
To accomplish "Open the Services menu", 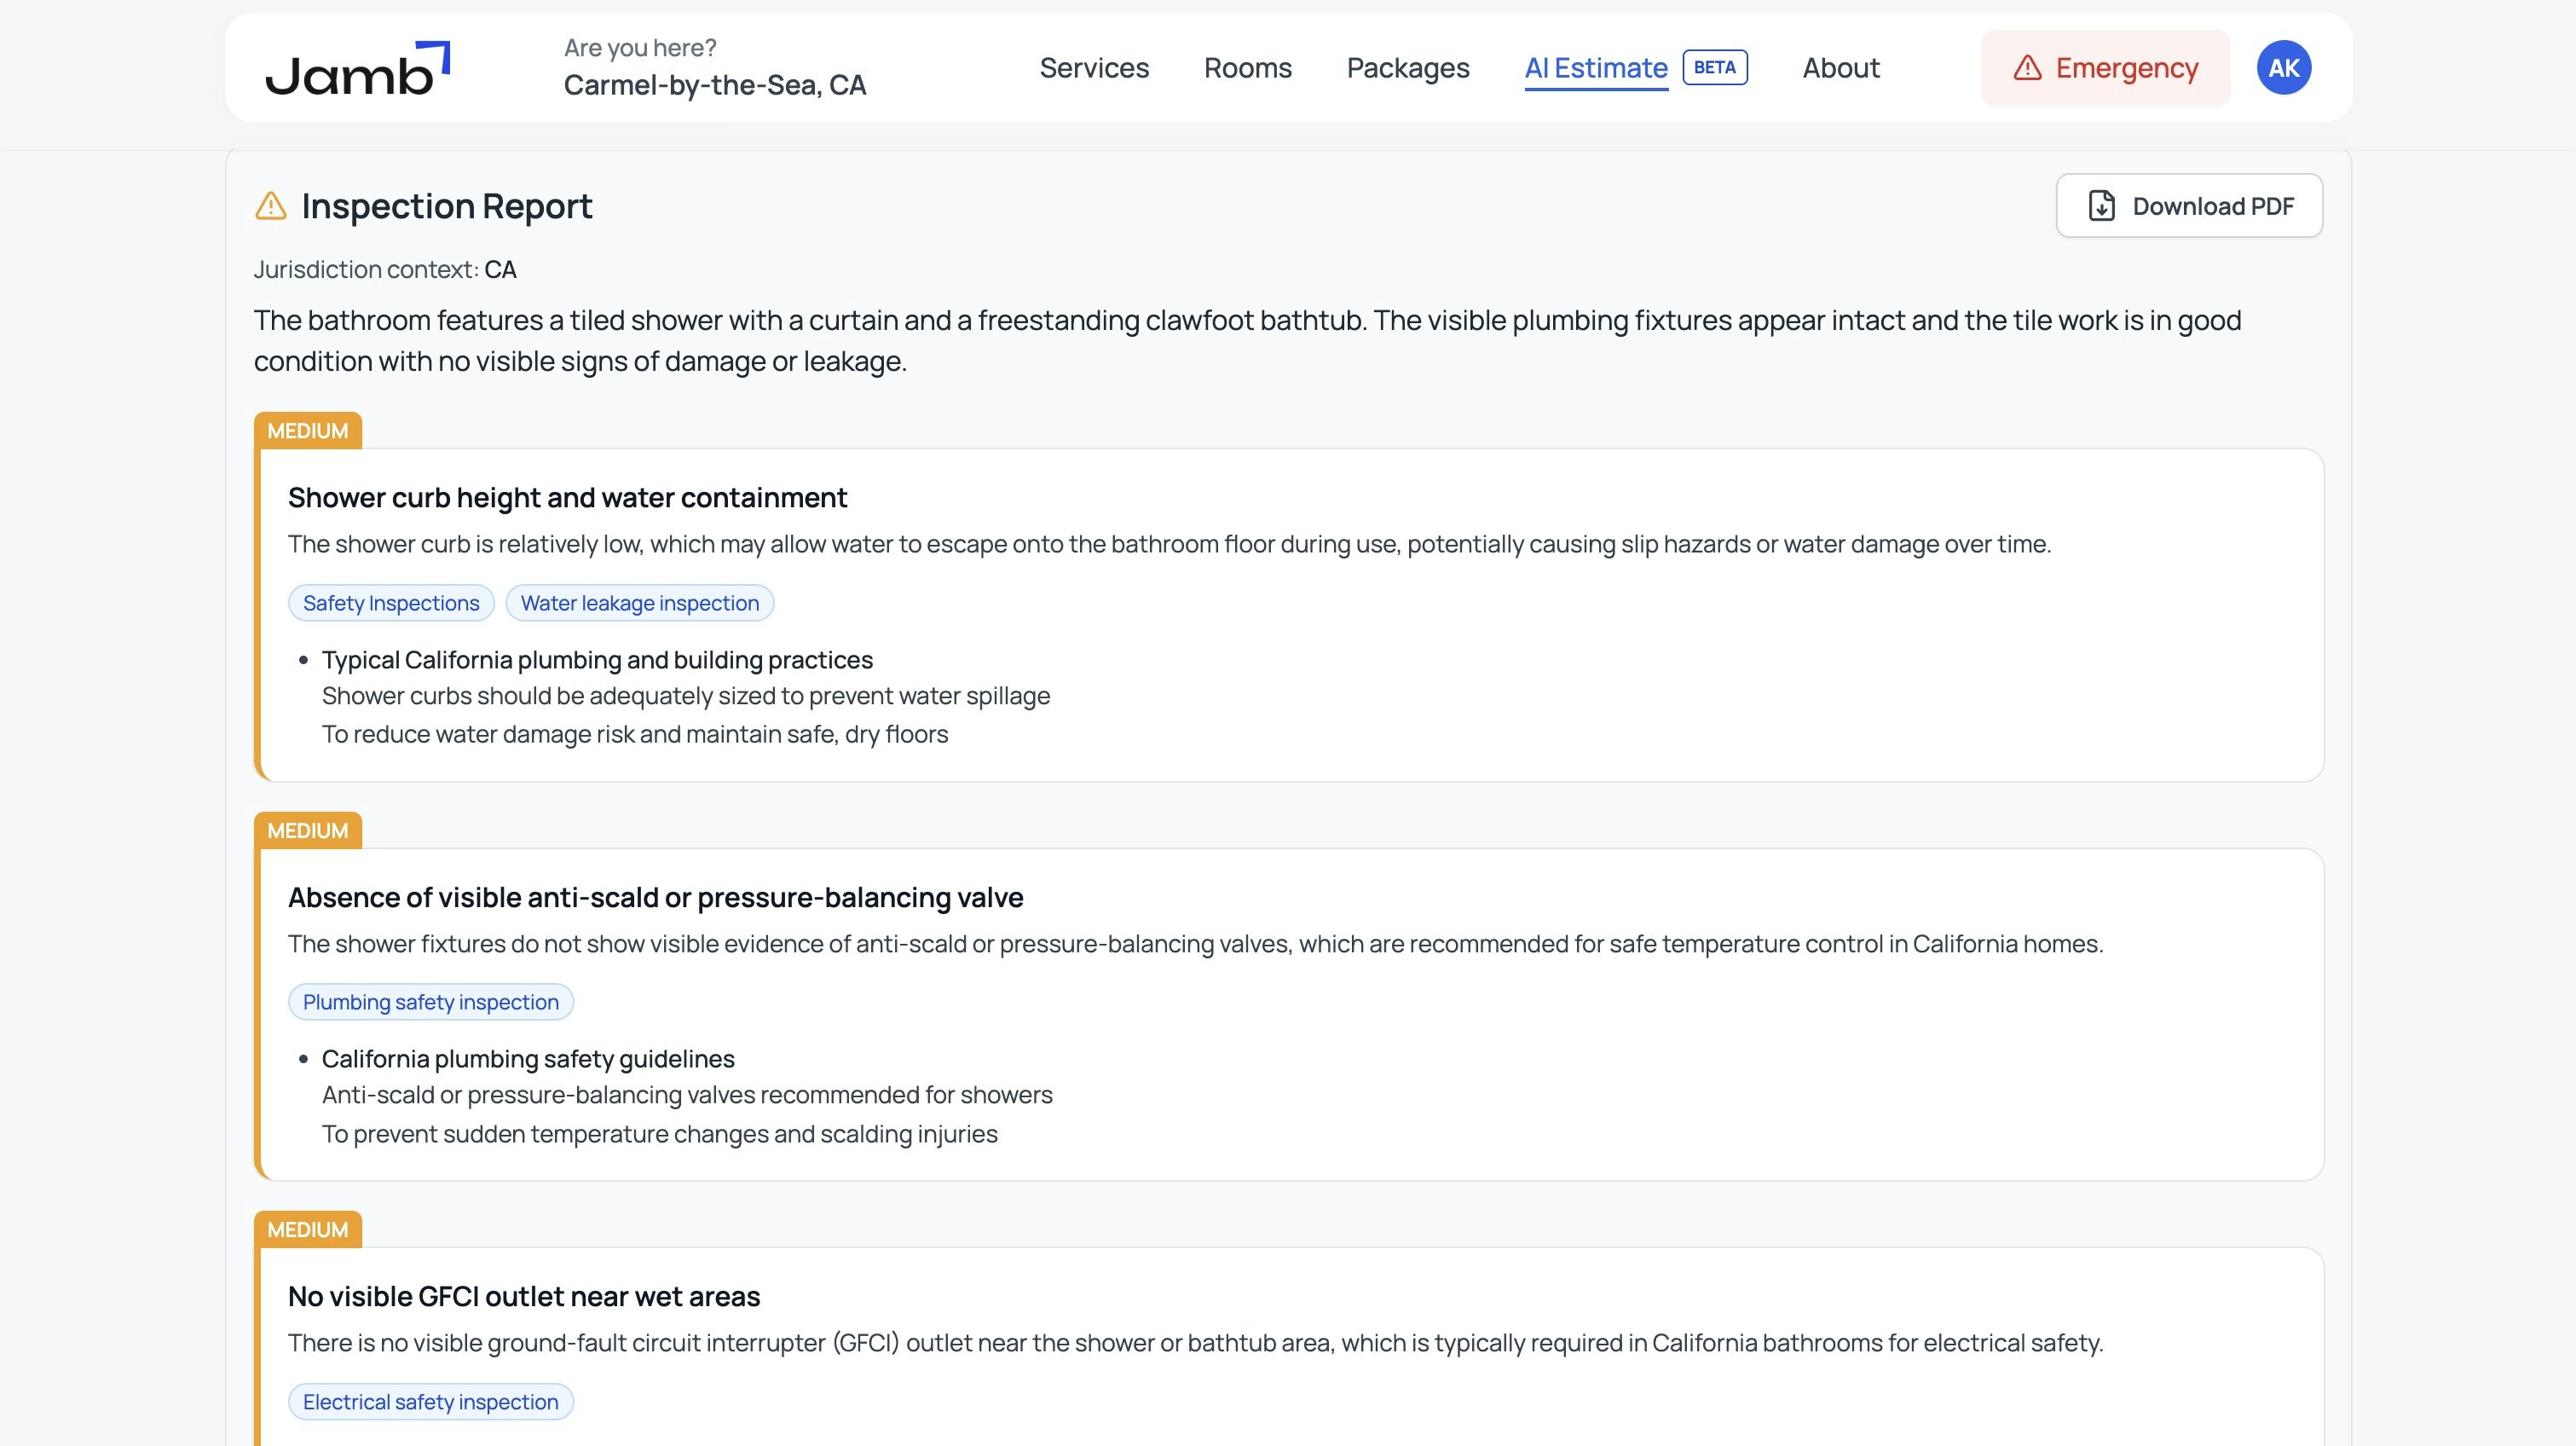I will click(x=1094, y=68).
